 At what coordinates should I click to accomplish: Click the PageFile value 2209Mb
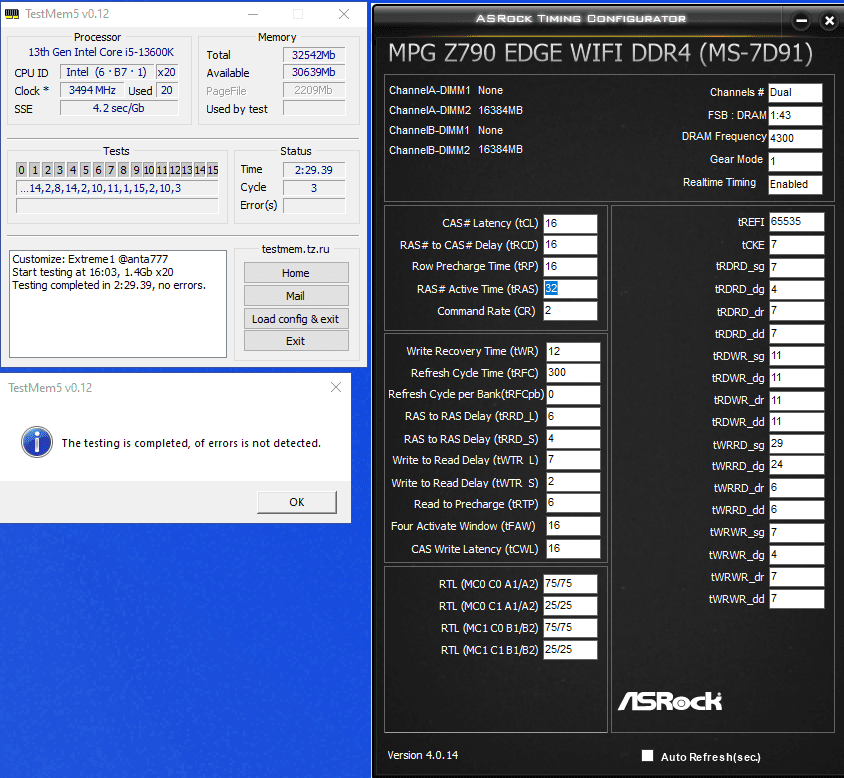coord(314,90)
